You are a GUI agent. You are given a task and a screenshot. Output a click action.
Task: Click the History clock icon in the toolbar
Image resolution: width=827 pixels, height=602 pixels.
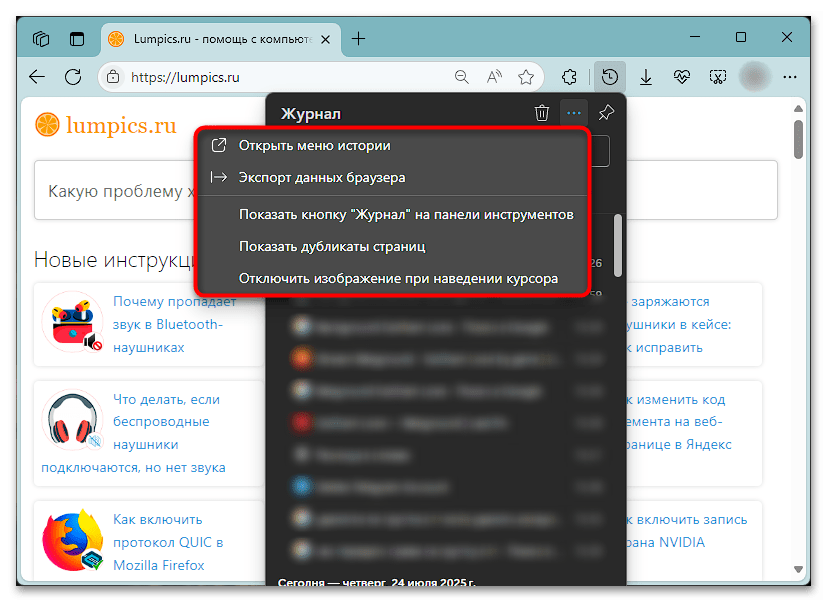(610, 76)
